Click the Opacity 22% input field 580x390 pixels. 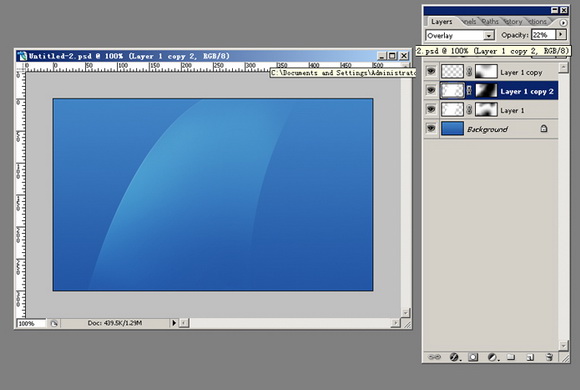coord(543,35)
